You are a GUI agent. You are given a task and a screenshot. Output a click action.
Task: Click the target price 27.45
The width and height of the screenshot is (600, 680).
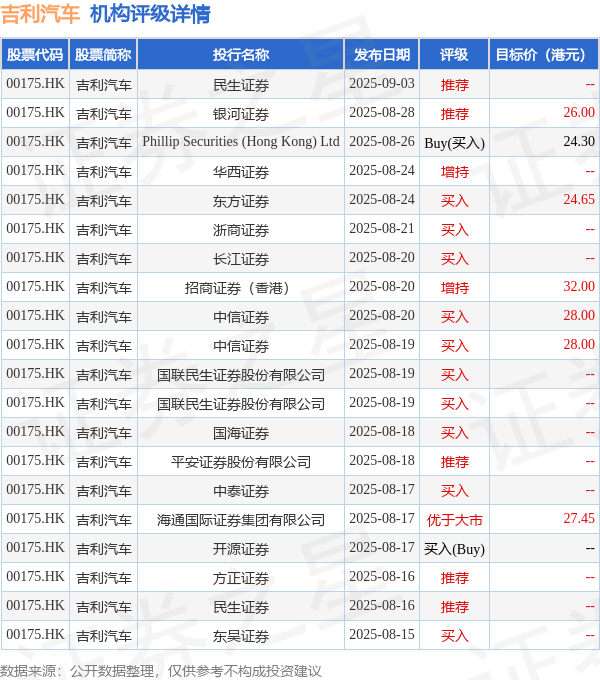579,518
